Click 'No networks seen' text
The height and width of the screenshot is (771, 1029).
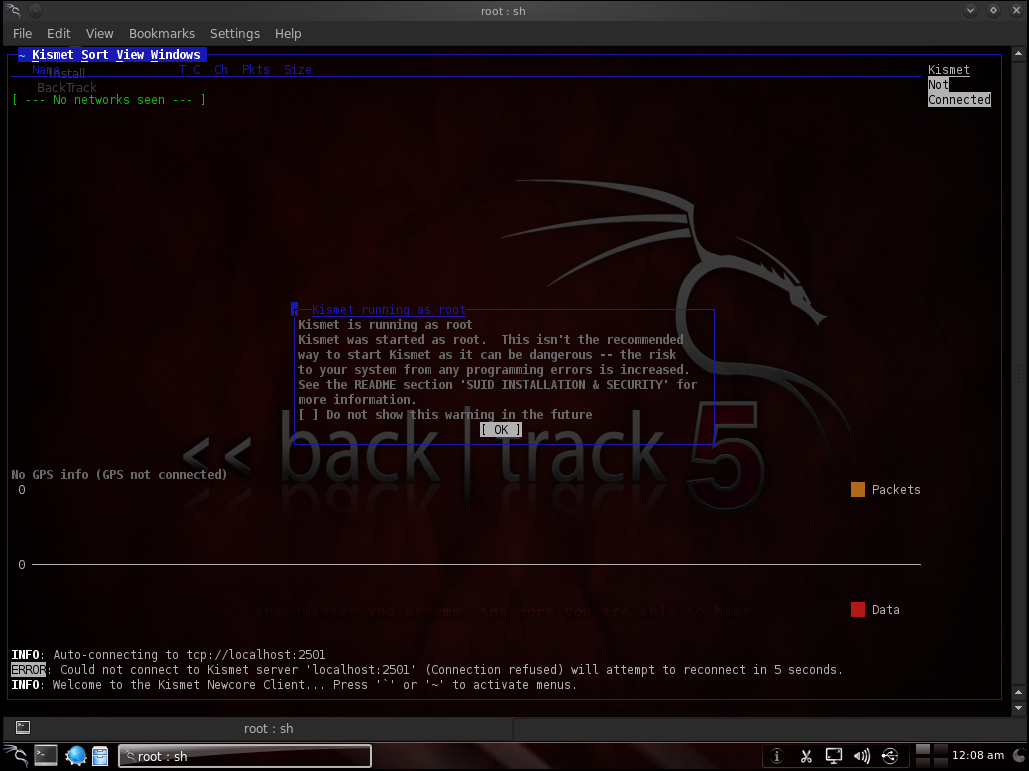[109, 100]
